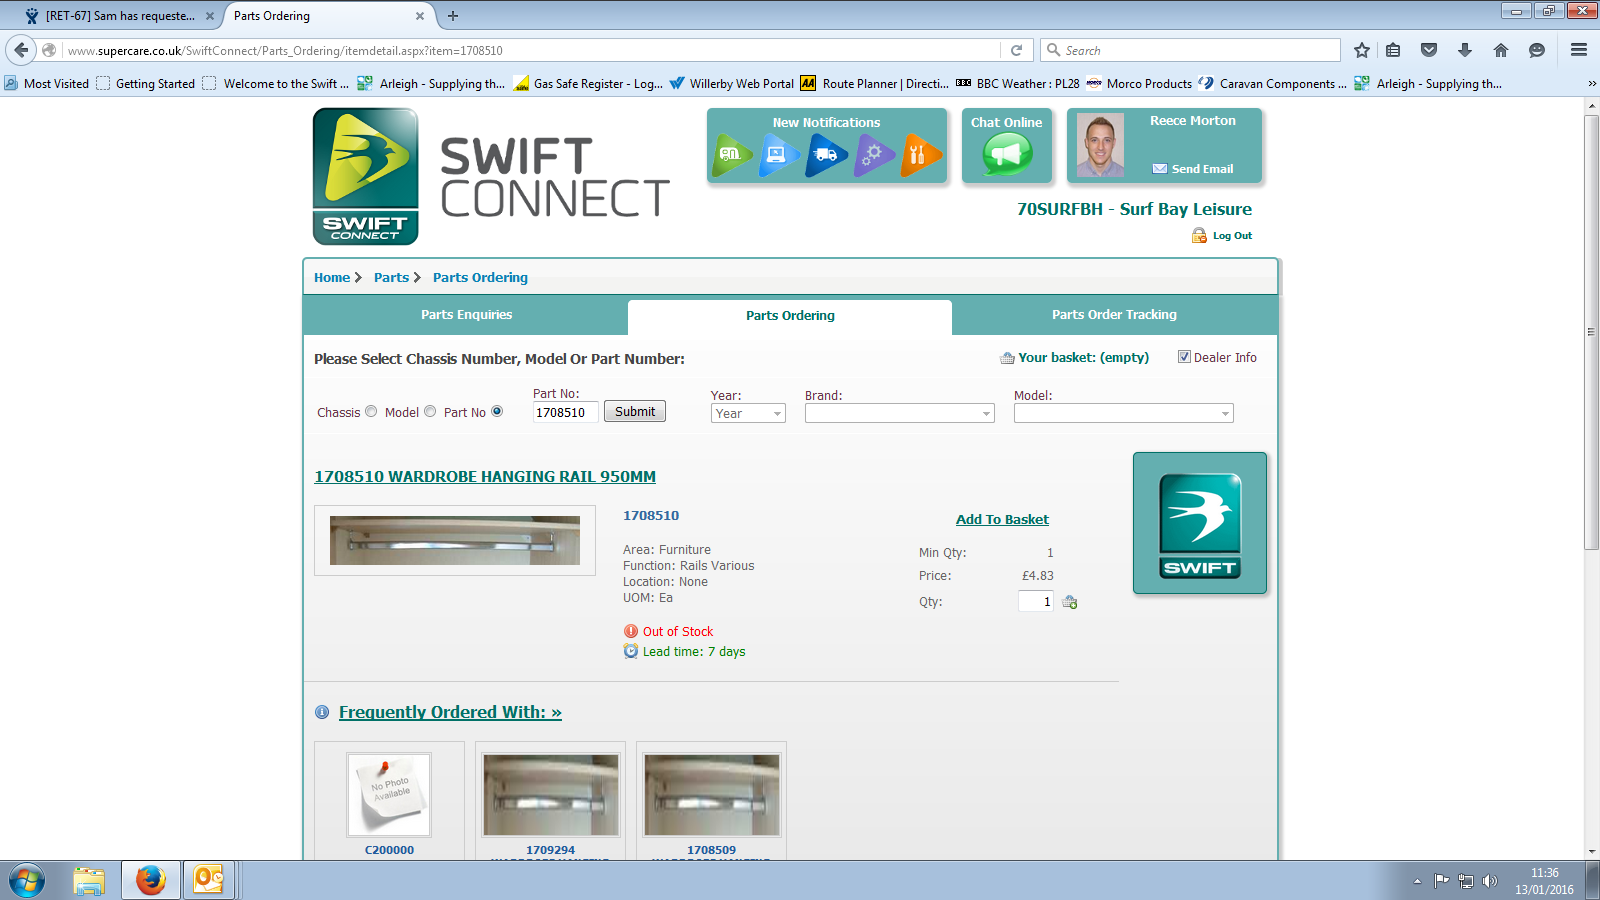1600x900 pixels.
Task: Open a new browser tab with plus
Action: [453, 16]
